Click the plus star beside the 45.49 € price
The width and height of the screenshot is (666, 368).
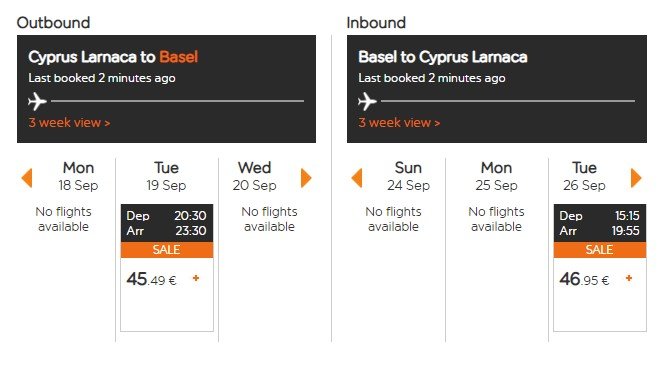pos(196,278)
